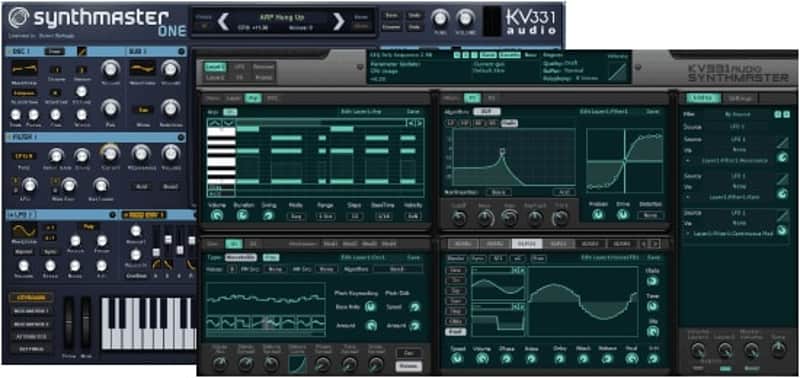Click velocity curve icon in info display
800x378 pixels.
(618, 72)
